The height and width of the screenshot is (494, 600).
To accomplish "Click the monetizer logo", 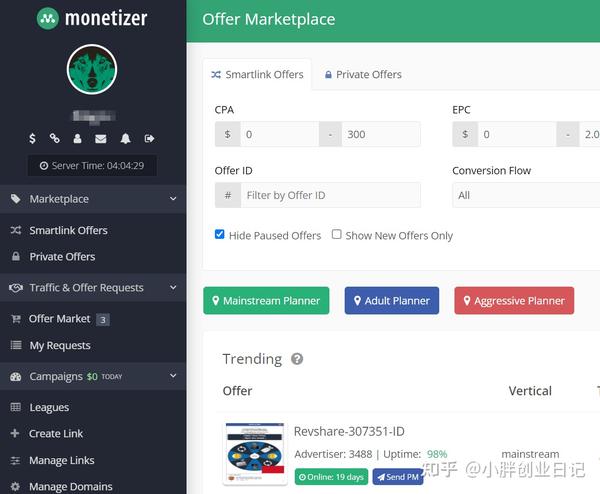I will click(x=92, y=18).
